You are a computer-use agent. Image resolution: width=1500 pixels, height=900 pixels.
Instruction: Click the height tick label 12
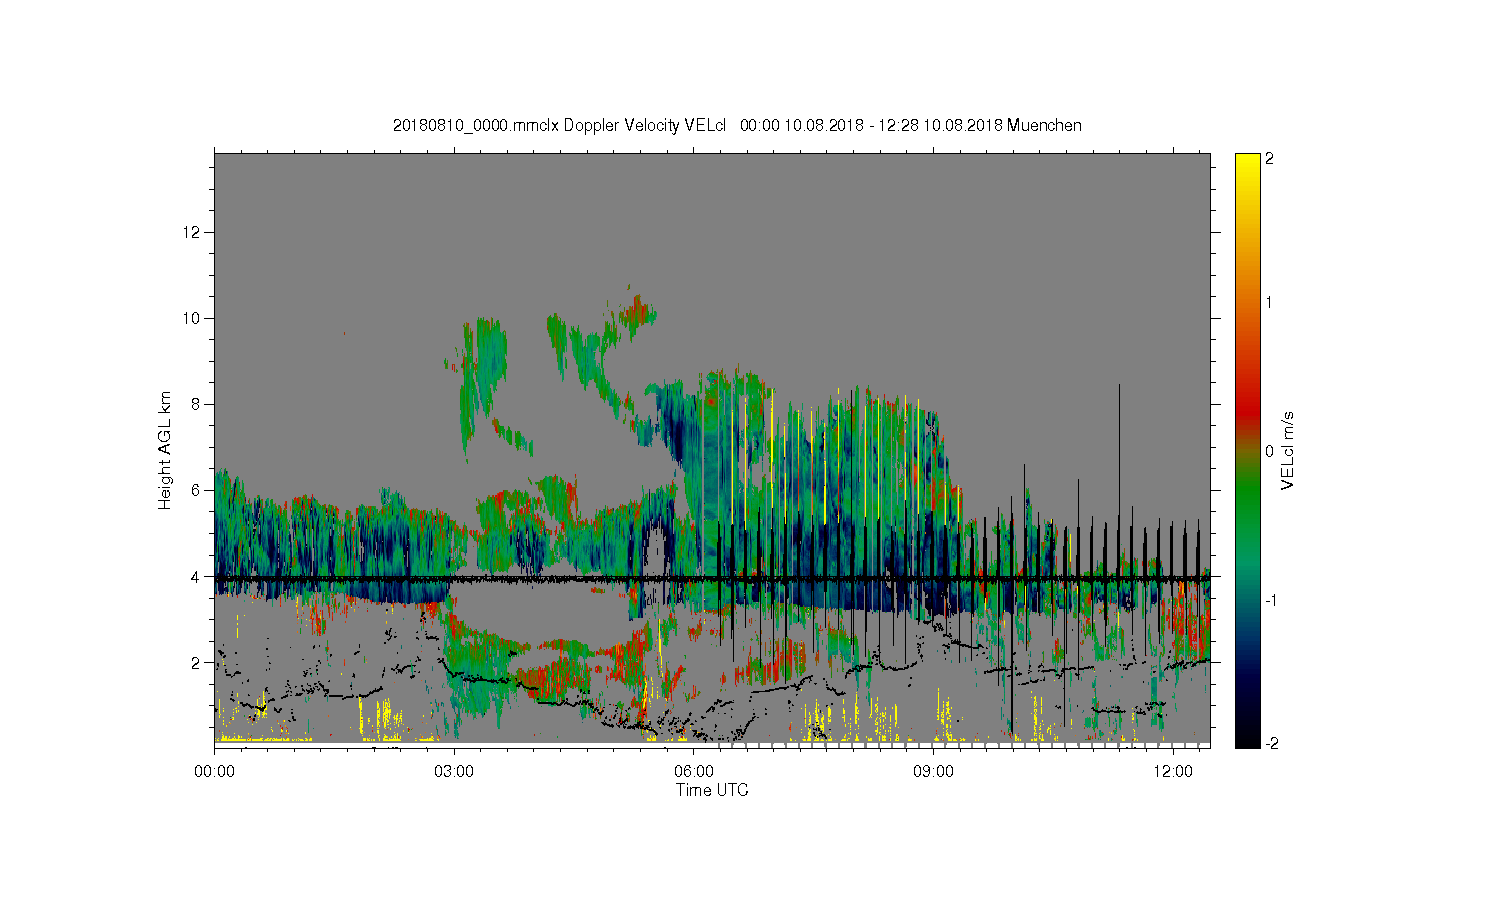tap(194, 232)
